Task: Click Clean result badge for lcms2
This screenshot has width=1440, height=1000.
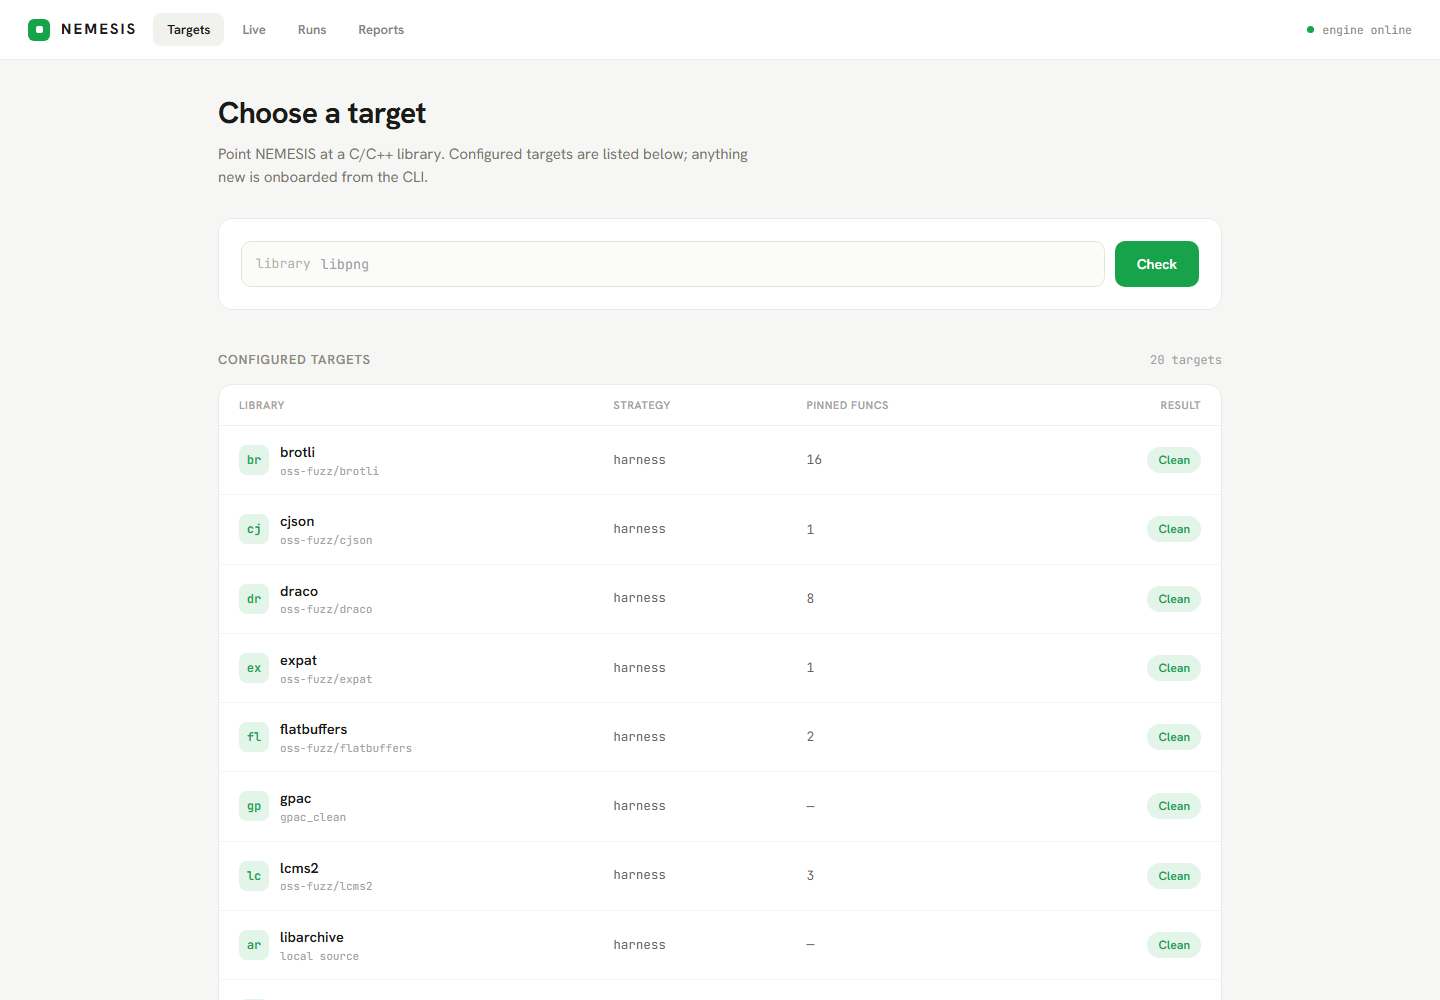Action: coord(1174,876)
